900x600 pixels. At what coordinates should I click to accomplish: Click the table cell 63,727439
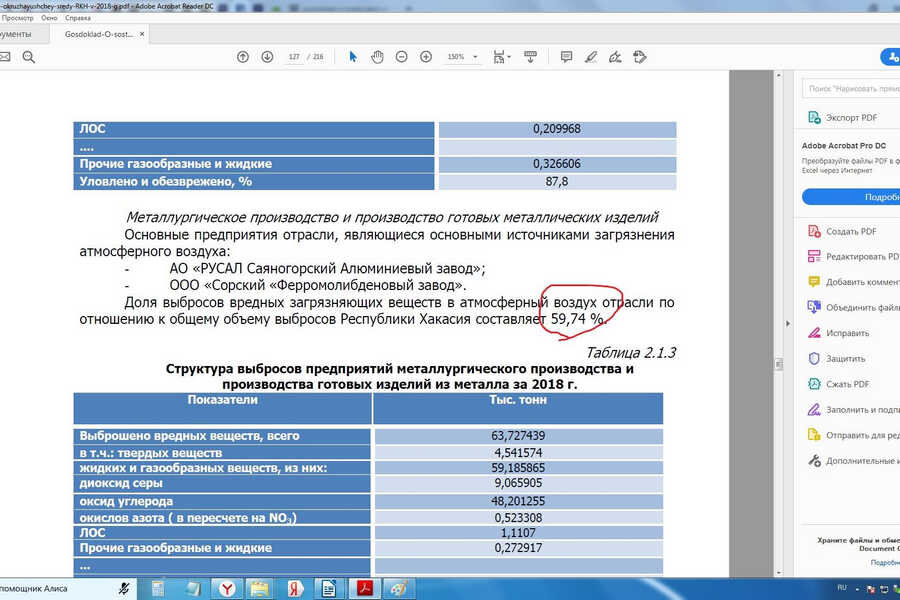[518, 436]
